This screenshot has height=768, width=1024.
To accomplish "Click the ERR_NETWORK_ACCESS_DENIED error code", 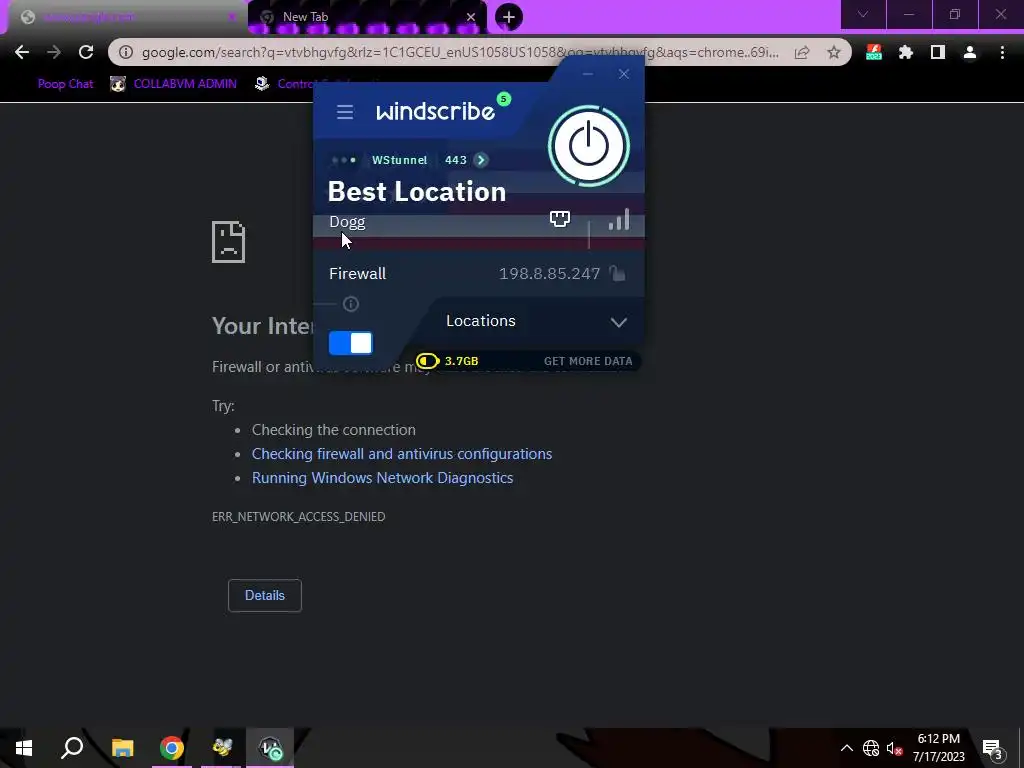I will (x=298, y=517).
